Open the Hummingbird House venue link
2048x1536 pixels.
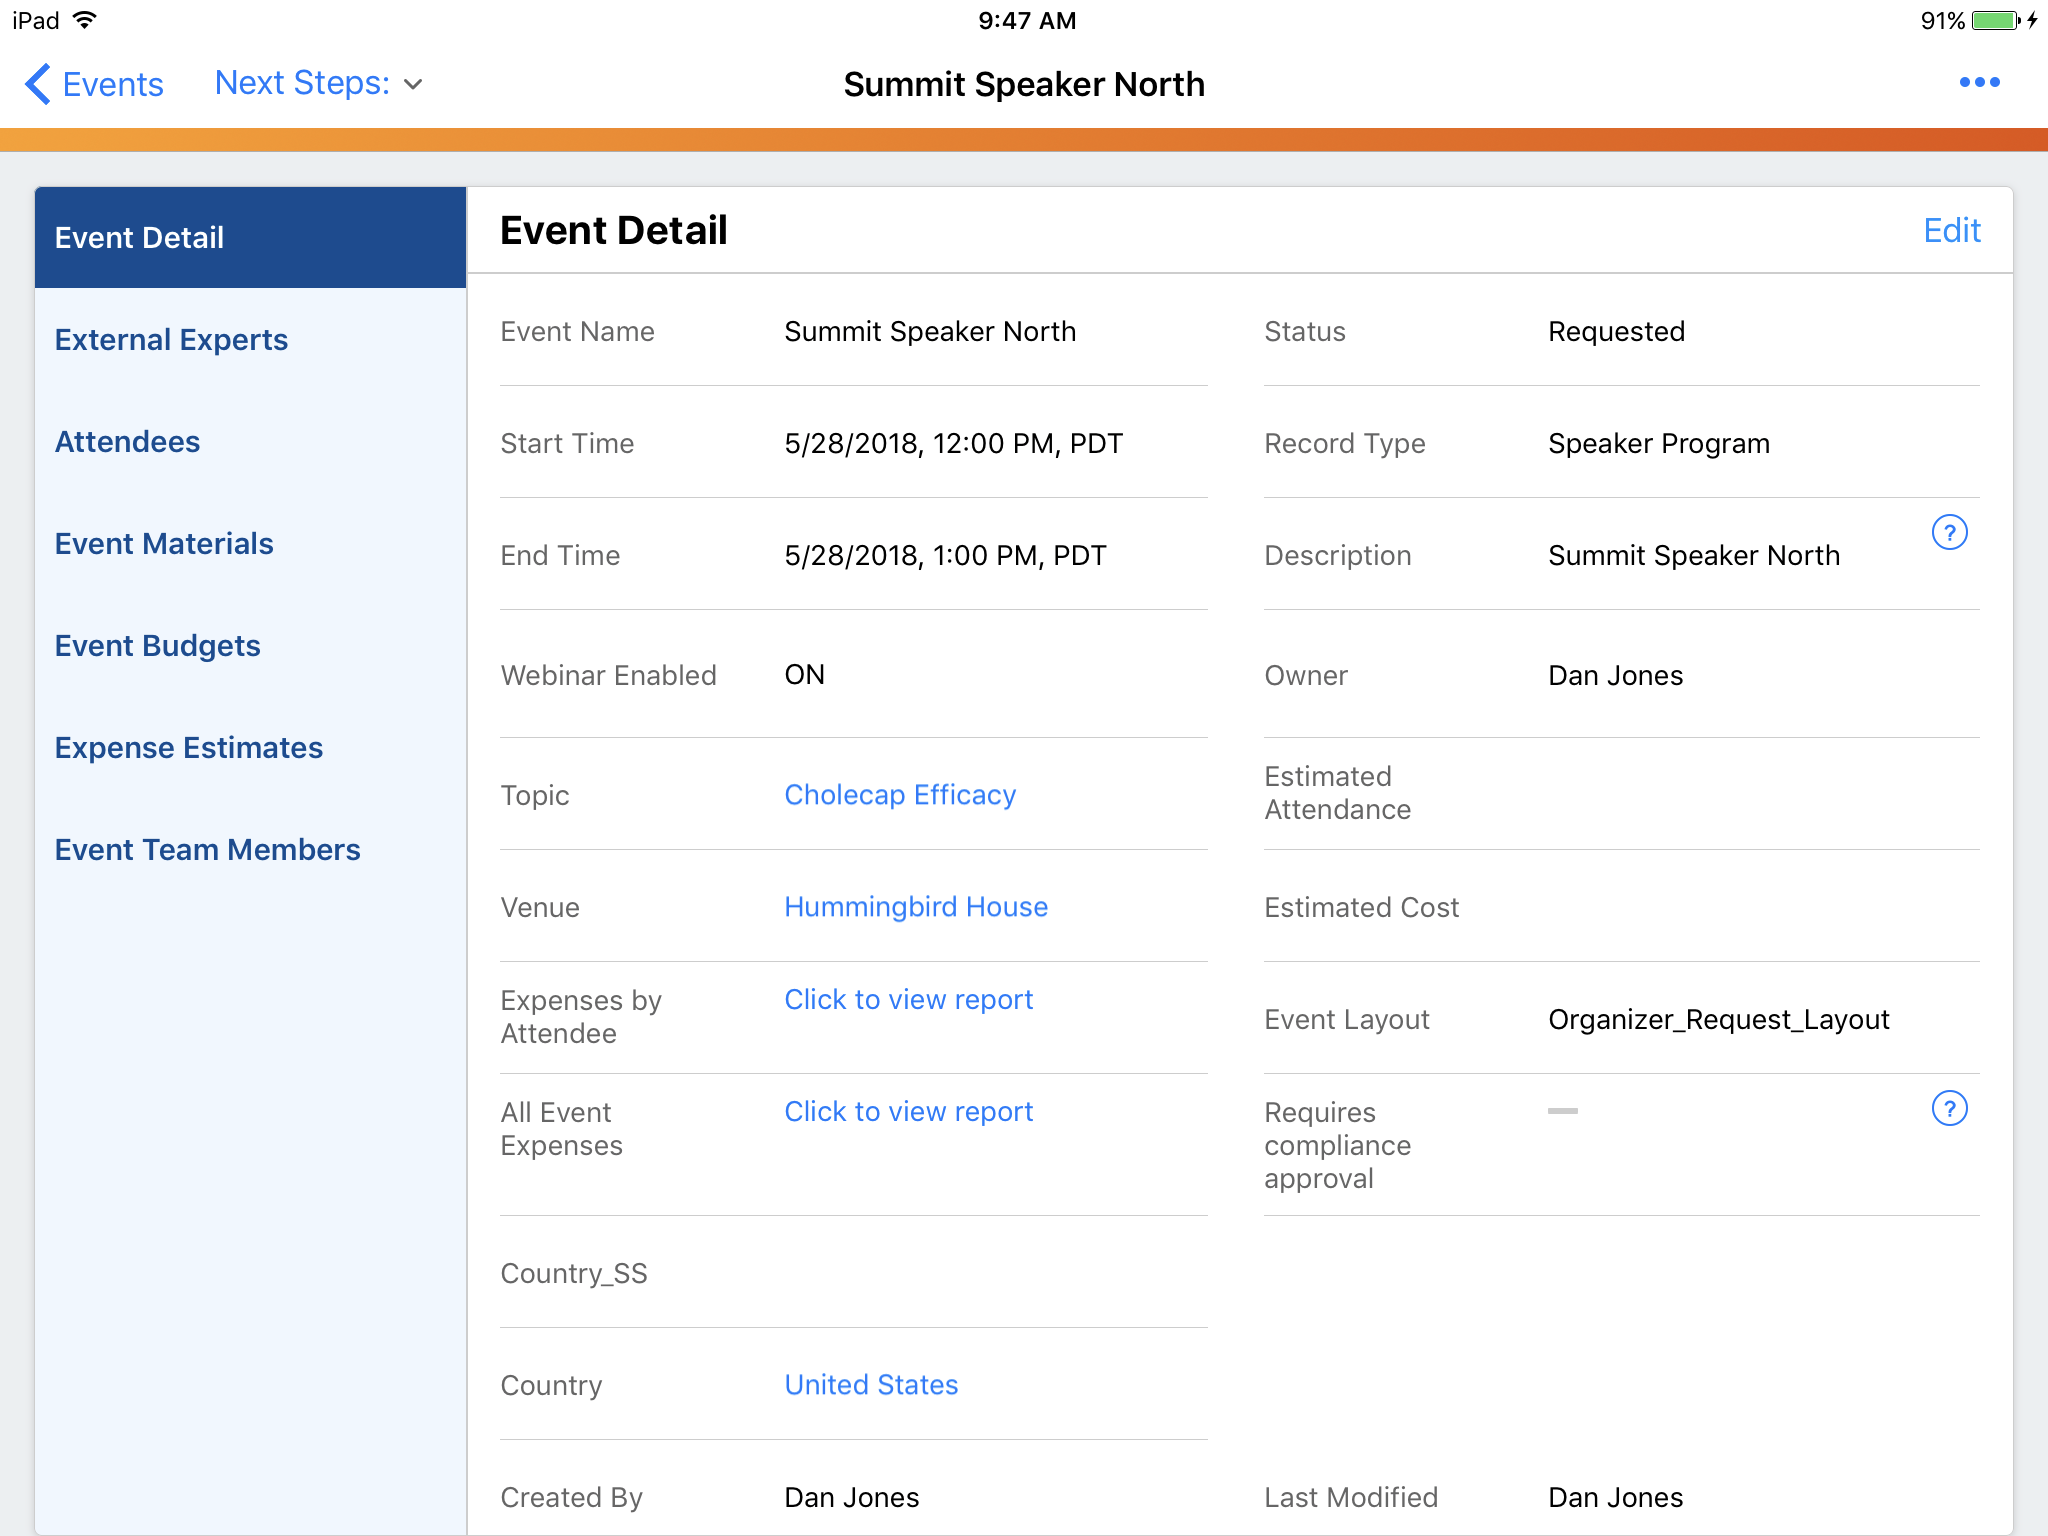[915, 907]
